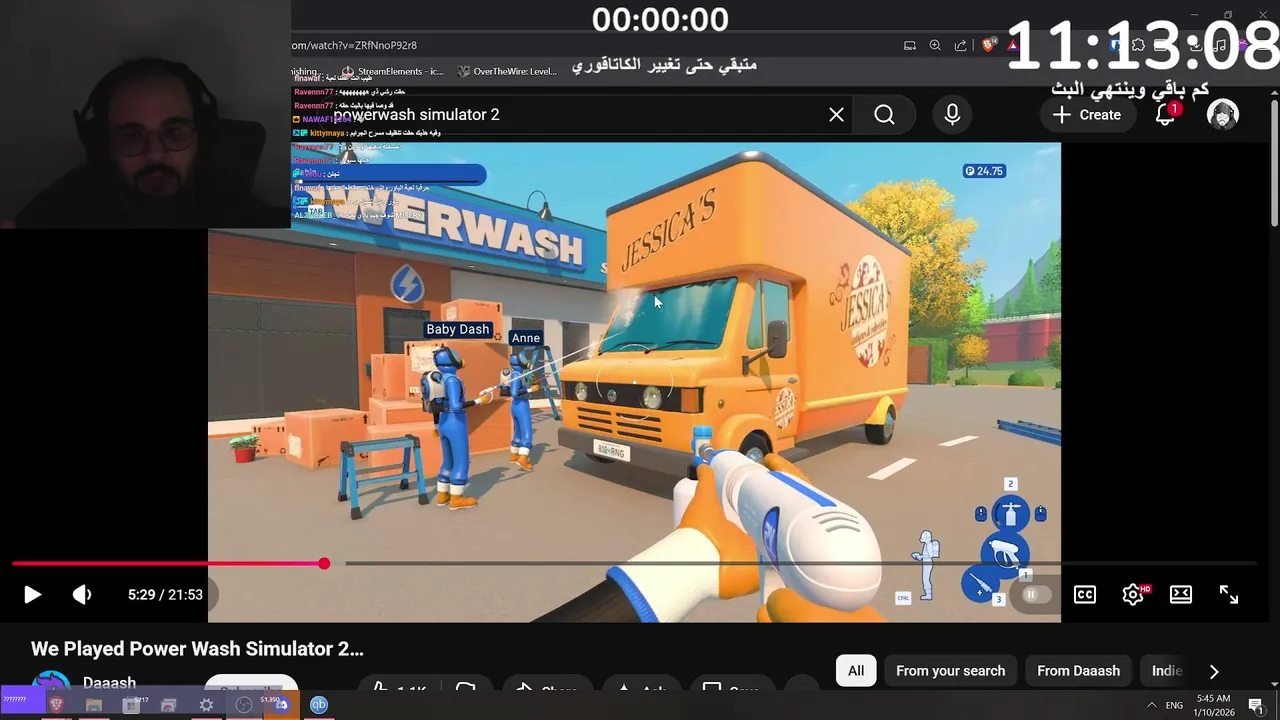Open the qBittorrent taskbar icon
Viewport: 1280px width, 720px height.
[319, 705]
